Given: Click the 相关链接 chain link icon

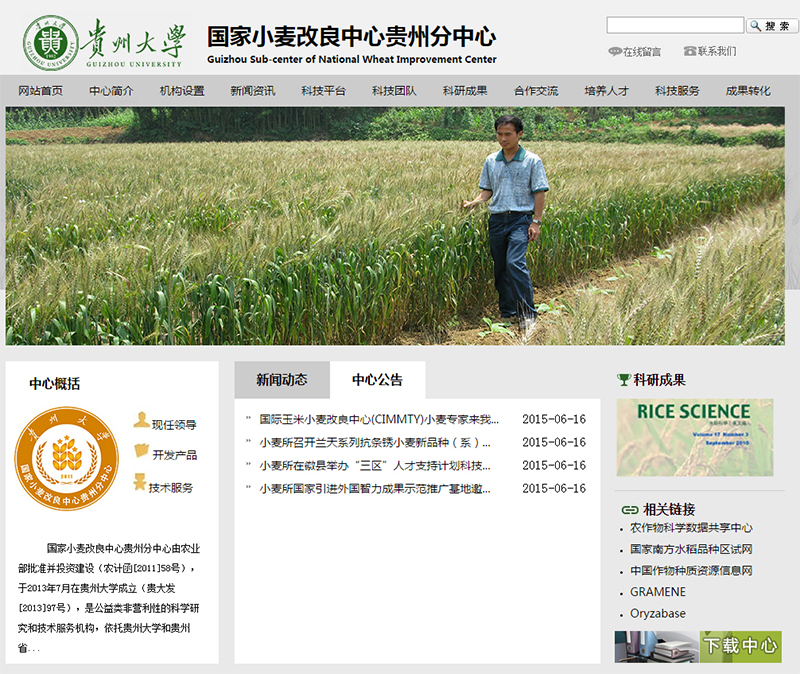Looking at the screenshot, I should click(x=629, y=509).
